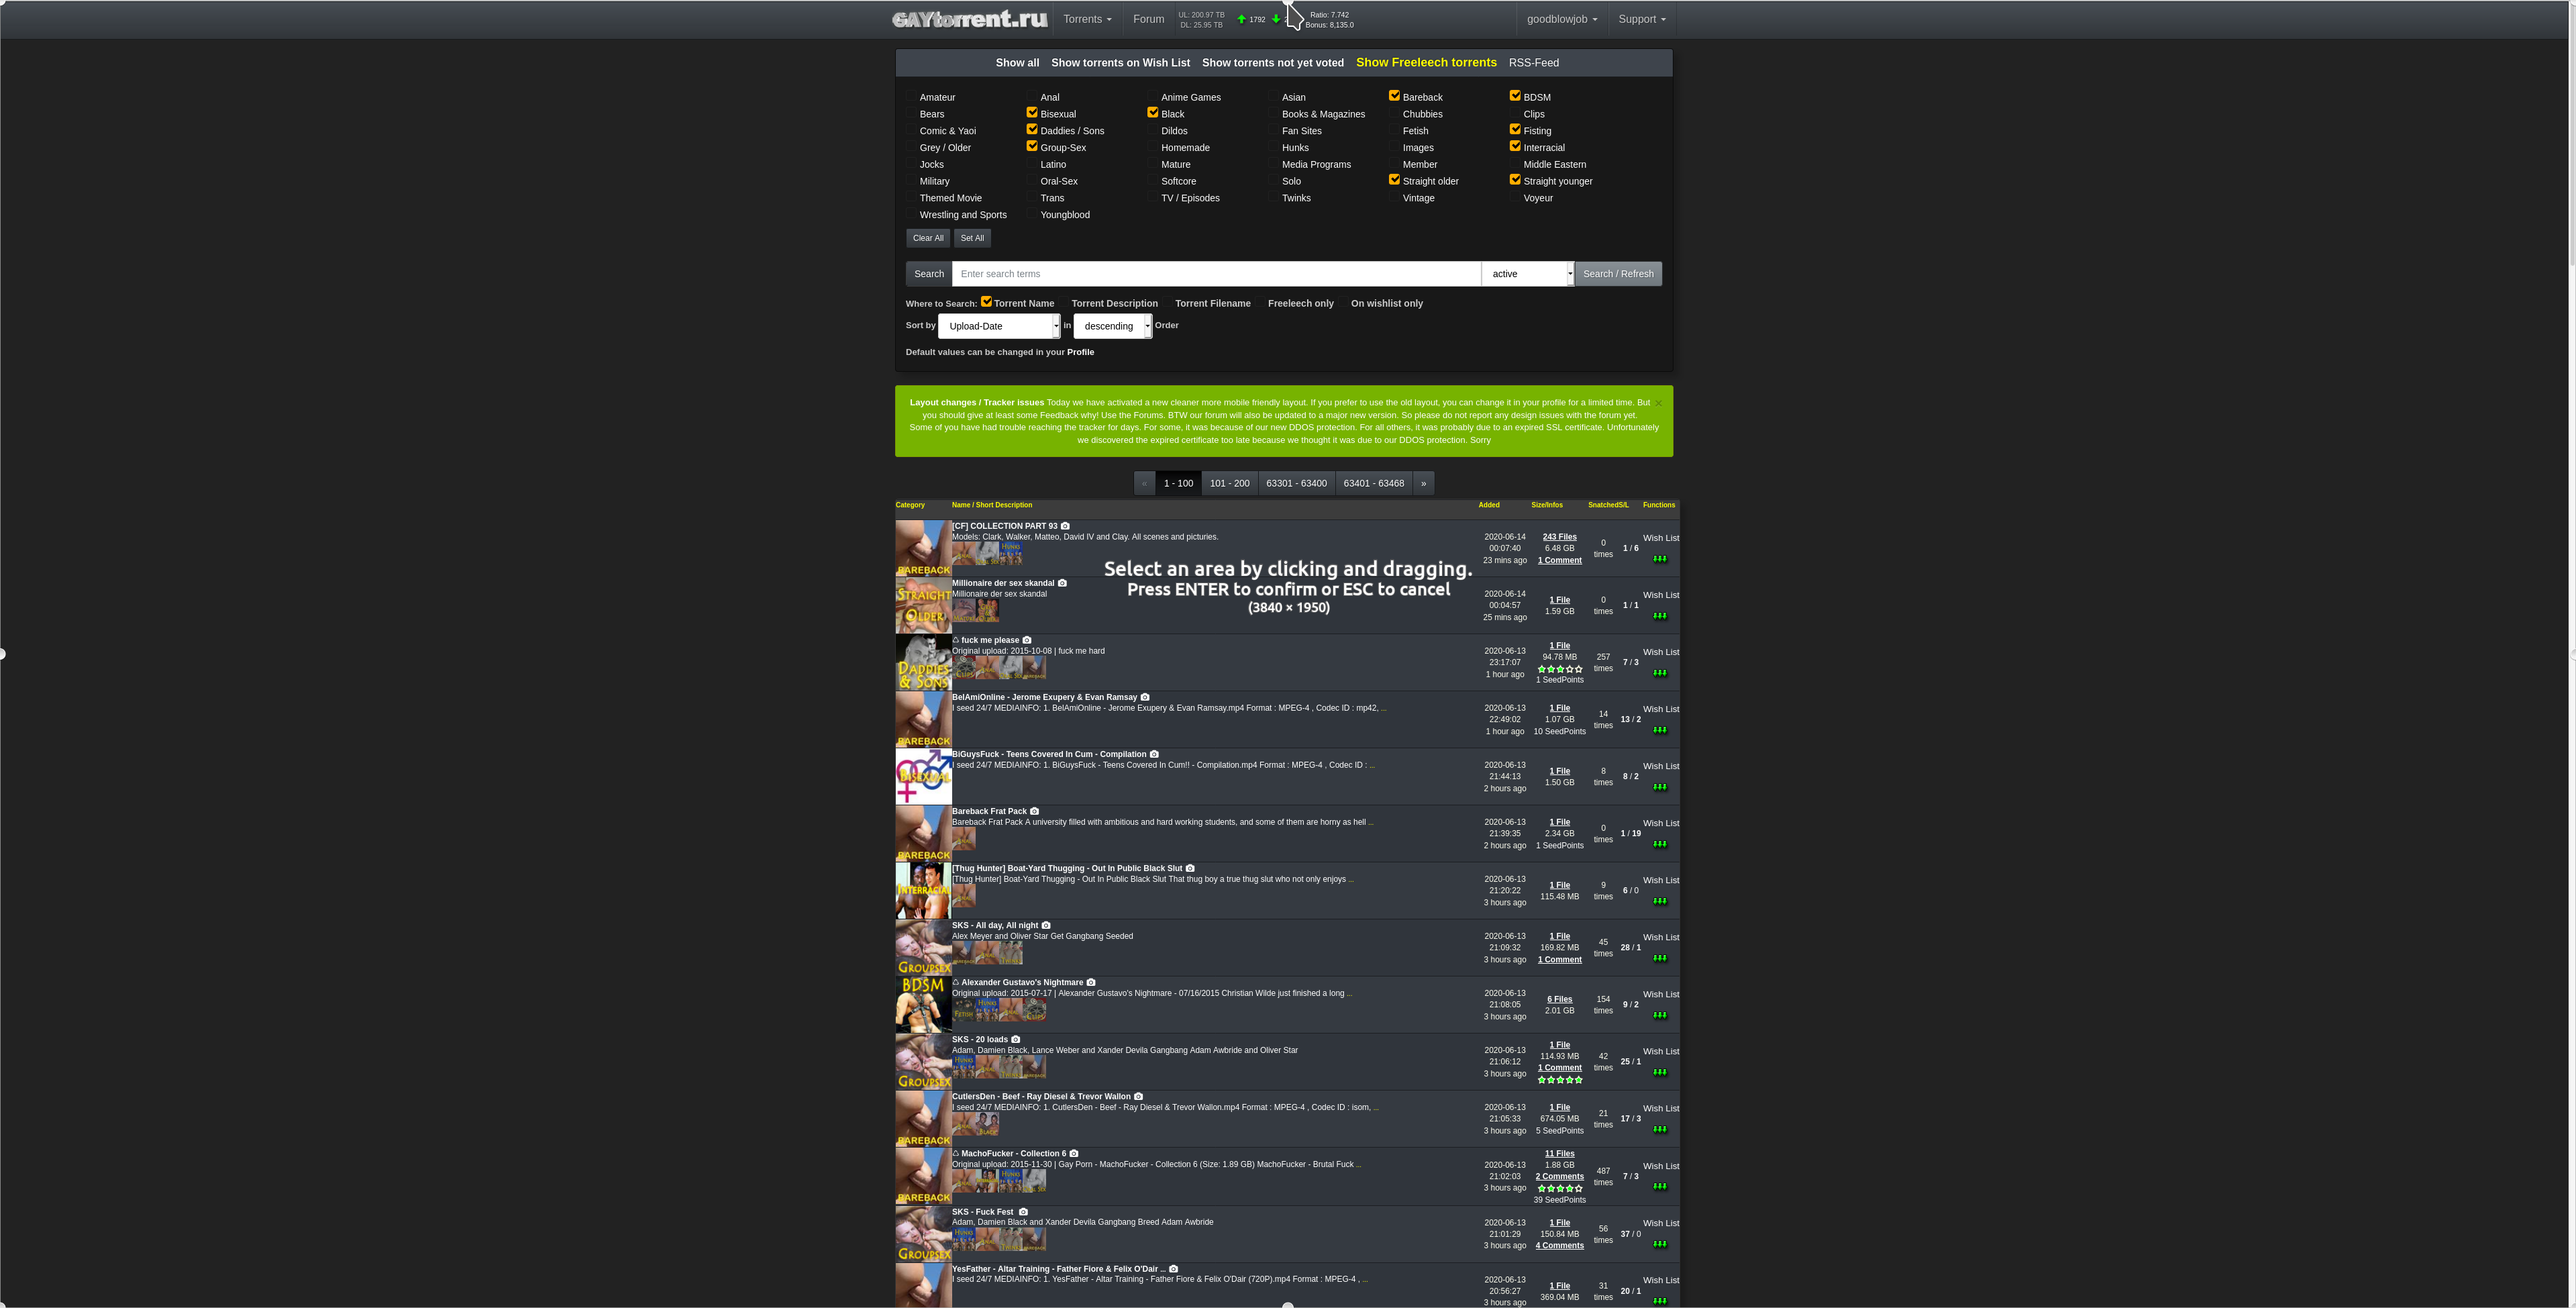Screen dimensions: 2576x1308
Task: Click the Enter search terms field
Action: [x=1215, y=274]
